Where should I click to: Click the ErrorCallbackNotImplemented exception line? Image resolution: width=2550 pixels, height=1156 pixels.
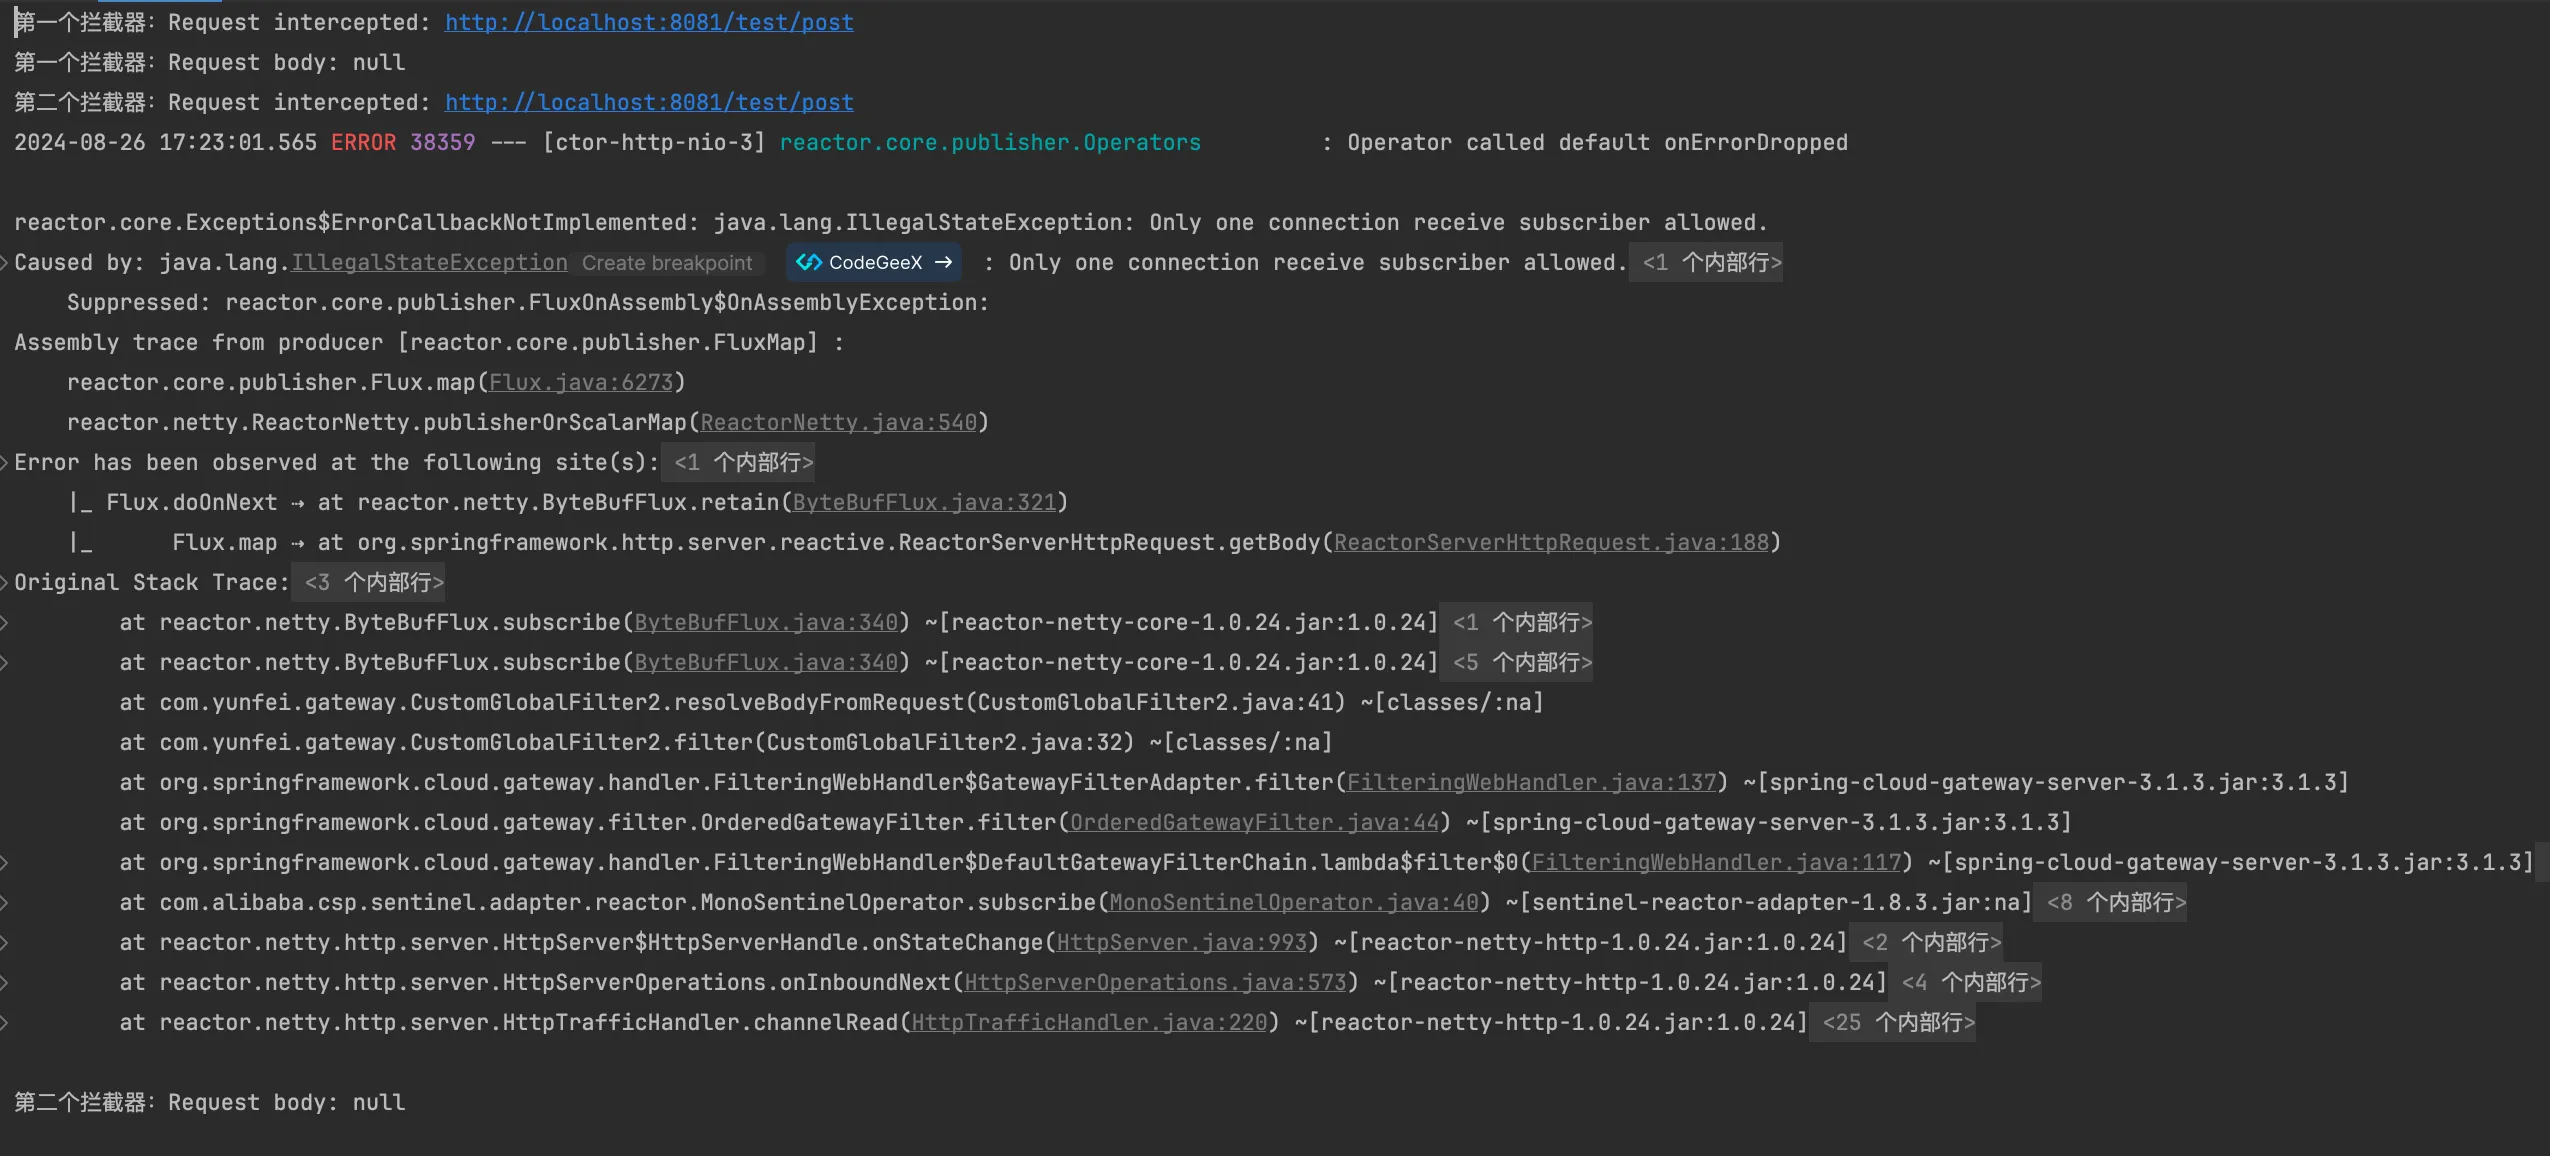pos(891,222)
